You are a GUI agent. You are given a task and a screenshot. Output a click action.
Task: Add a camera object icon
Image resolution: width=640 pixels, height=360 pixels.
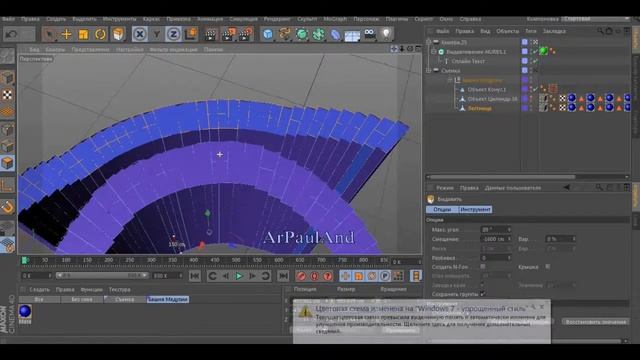pyautogui.click(x=369, y=34)
